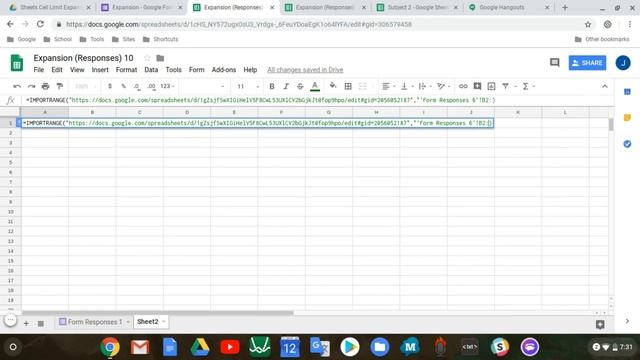Click the Sheets home logo
Screen dimensions: 640x360
[17, 63]
